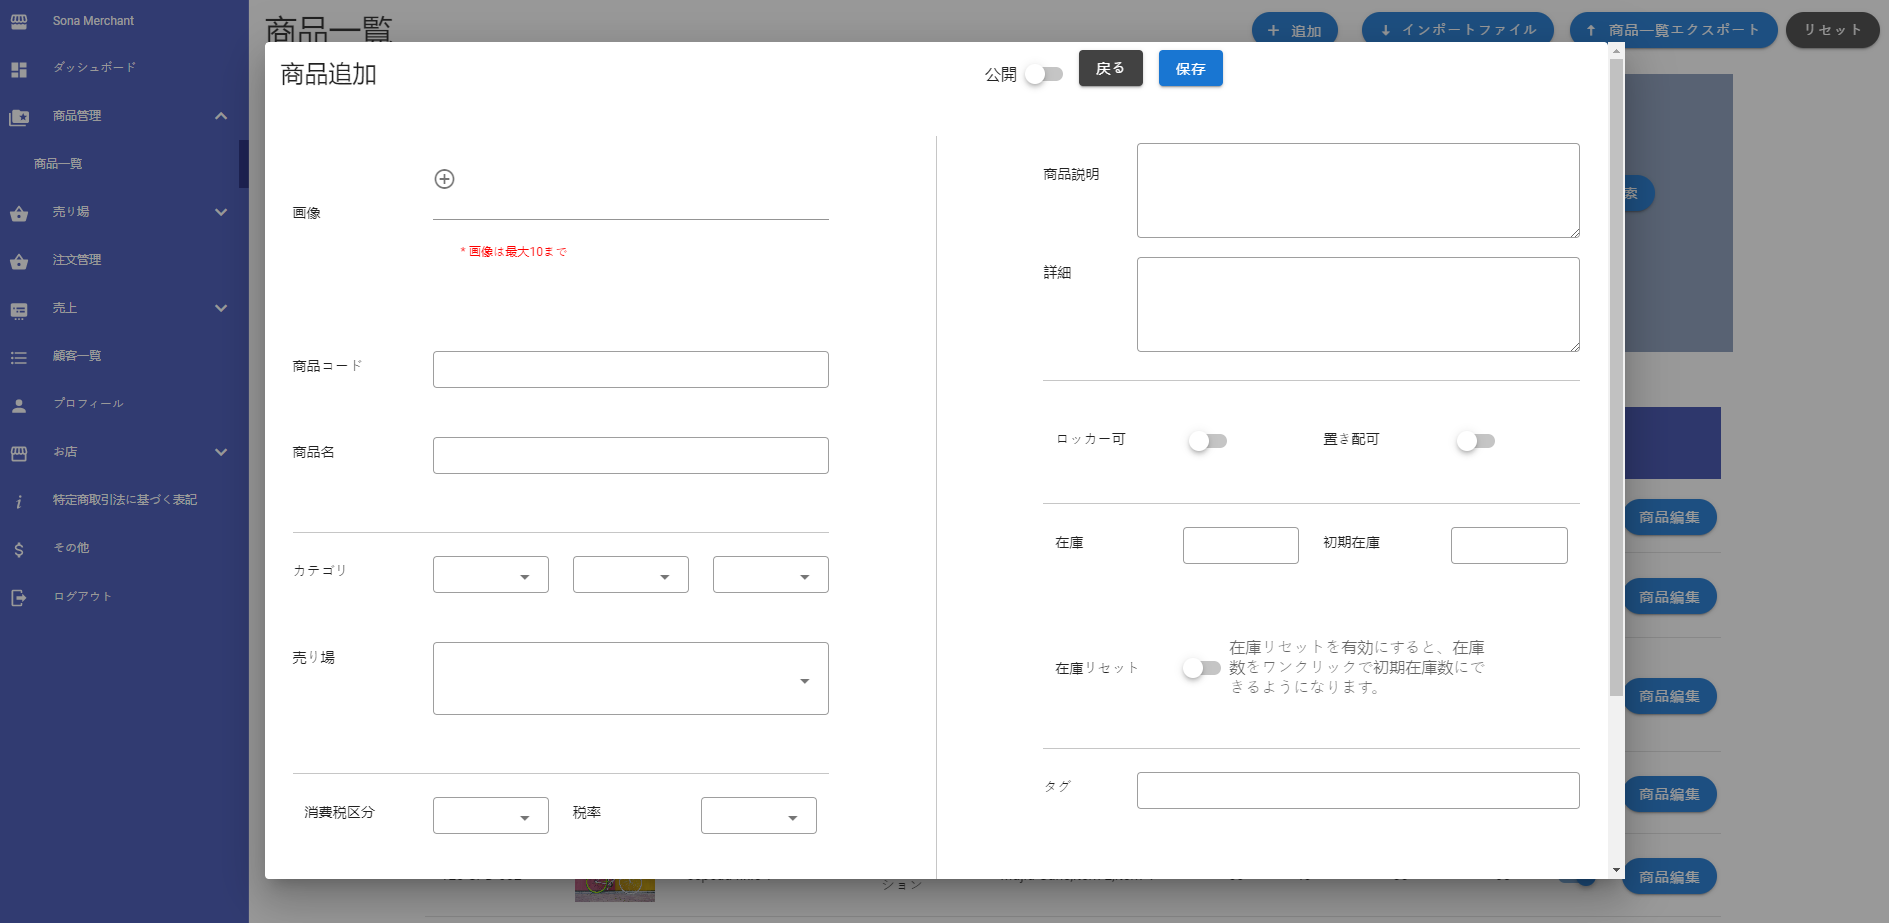1889x923 pixels.
Task: Open the 売り場 dropdown in form
Action: [x=630, y=679]
